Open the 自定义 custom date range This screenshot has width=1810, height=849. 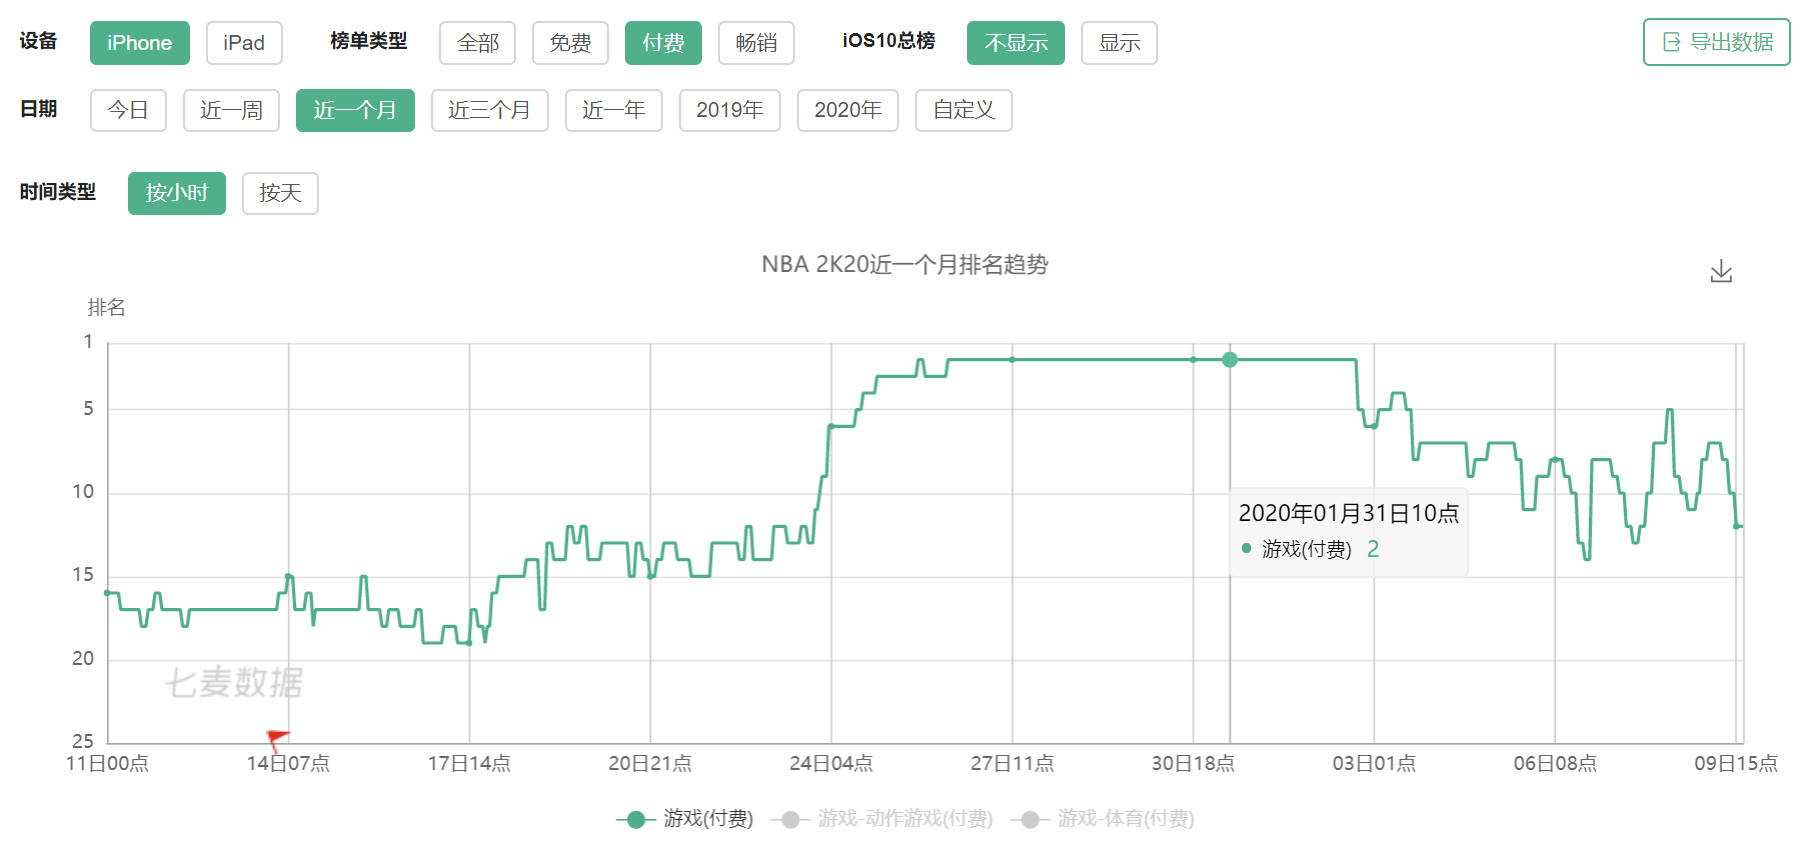pos(963,110)
